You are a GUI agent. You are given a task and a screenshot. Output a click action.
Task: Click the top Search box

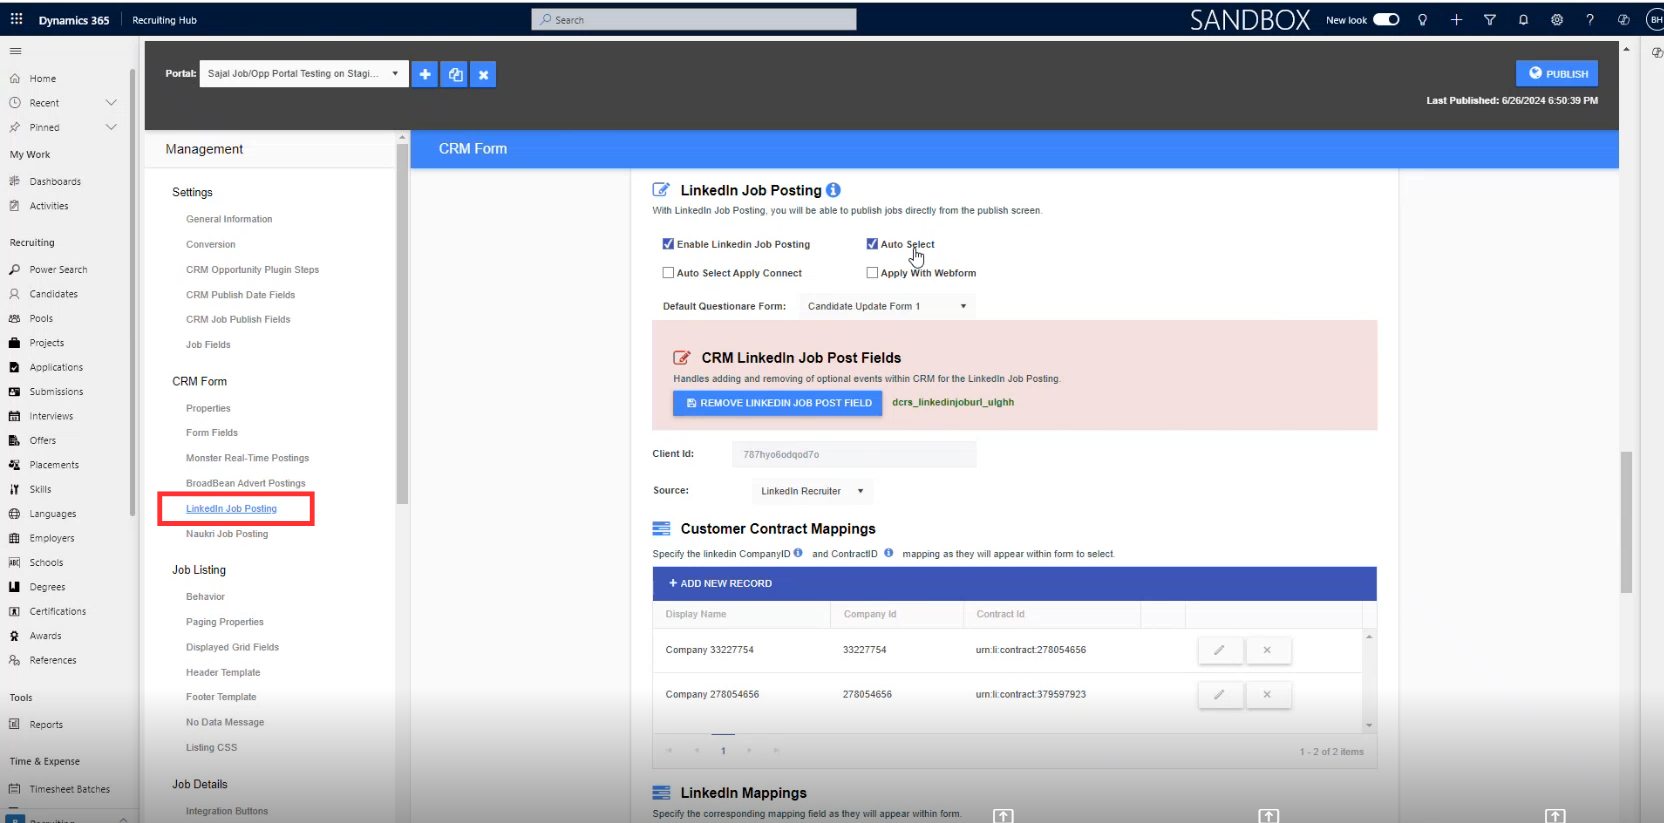[694, 19]
